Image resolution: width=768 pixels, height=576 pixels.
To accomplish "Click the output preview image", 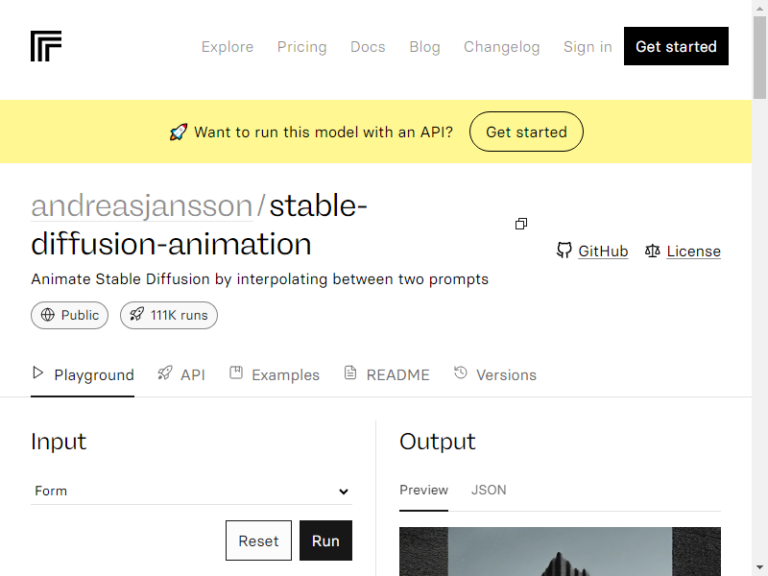I will (560, 552).
